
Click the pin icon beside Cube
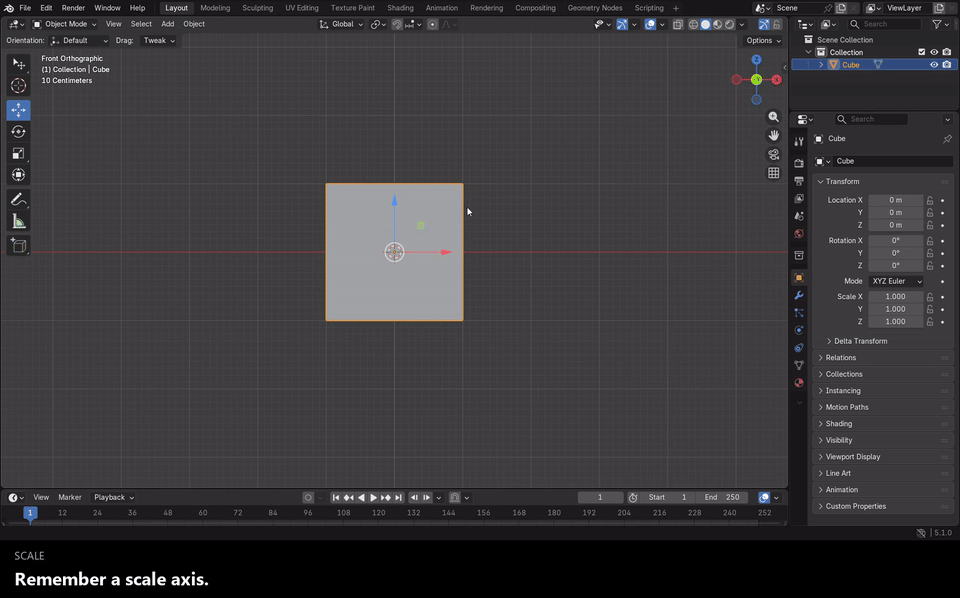(947, 139)
